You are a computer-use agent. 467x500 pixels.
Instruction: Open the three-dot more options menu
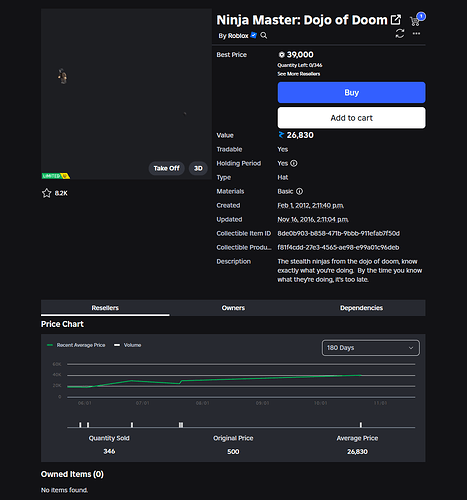click(416, 34)
